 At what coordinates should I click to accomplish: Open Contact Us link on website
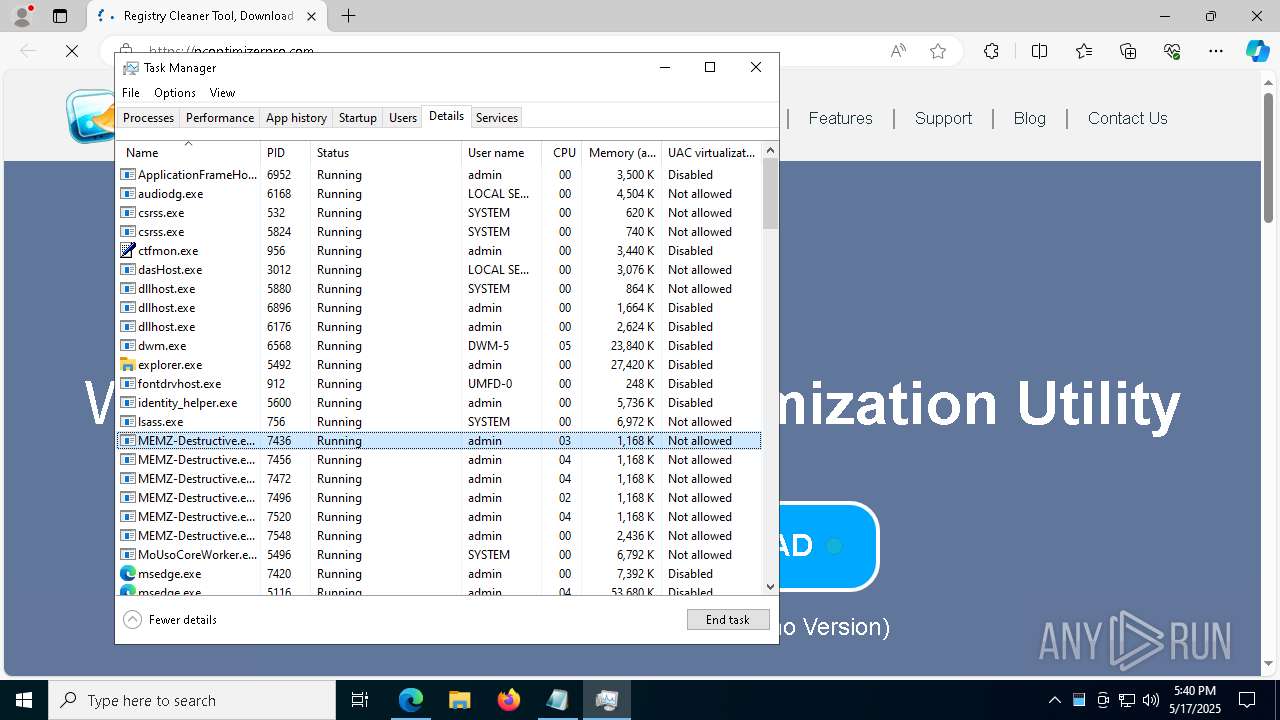click(1127, 118)
